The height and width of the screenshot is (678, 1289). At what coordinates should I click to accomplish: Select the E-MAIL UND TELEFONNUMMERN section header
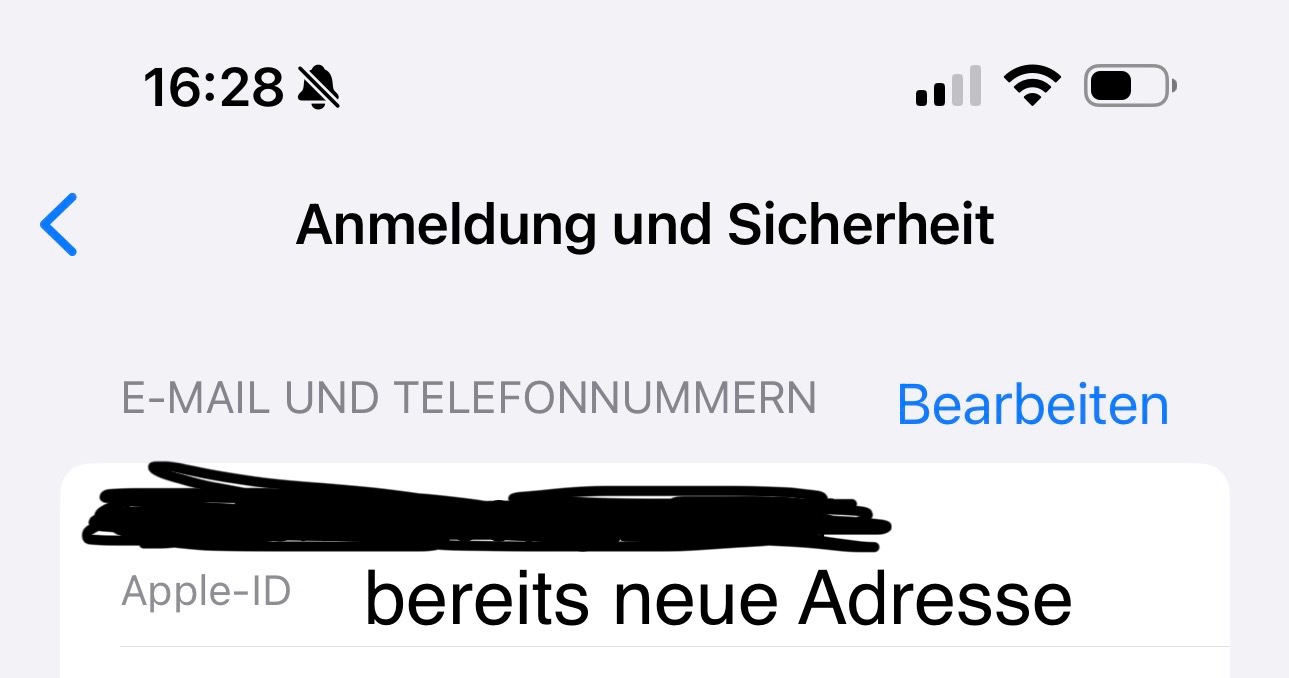tap(469, 398)
